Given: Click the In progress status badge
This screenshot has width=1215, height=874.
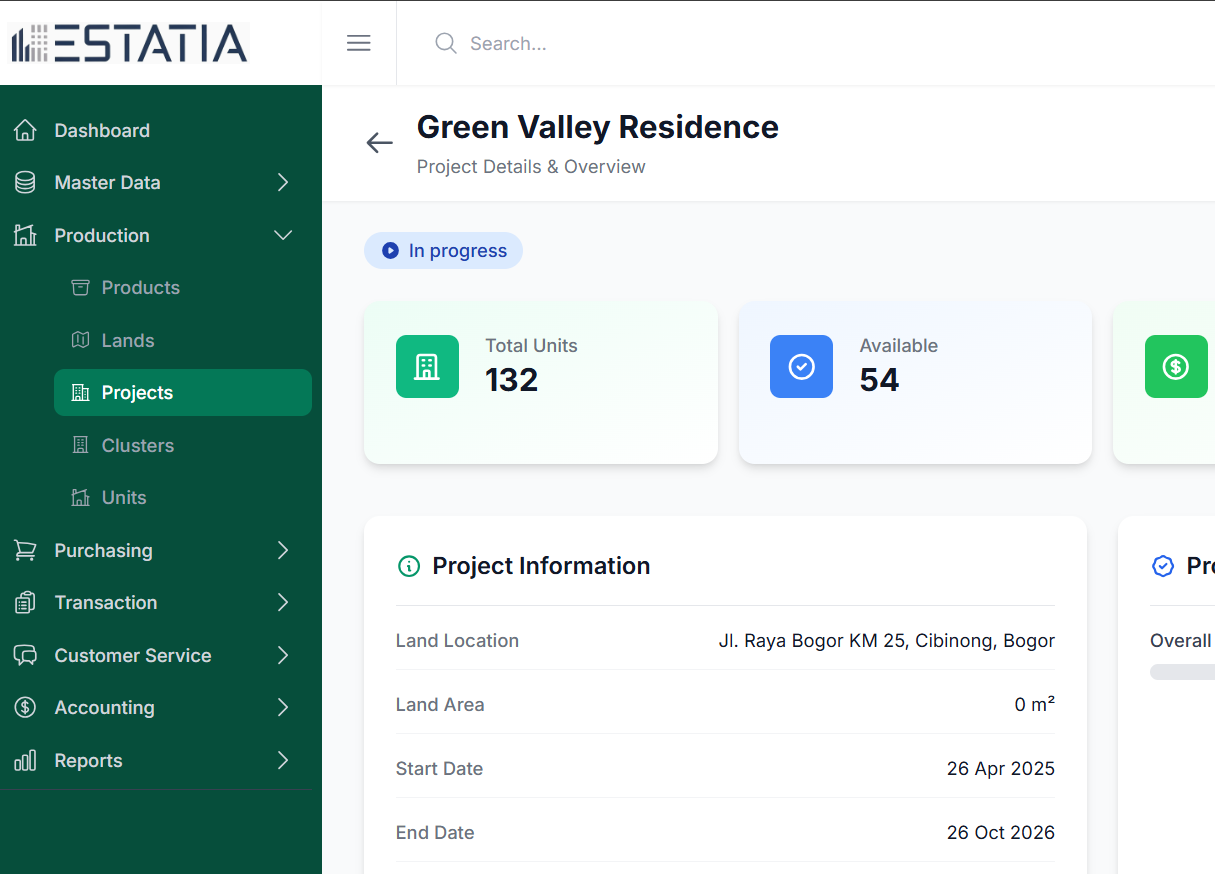Looking at the screenshot, I should point(443,251).
